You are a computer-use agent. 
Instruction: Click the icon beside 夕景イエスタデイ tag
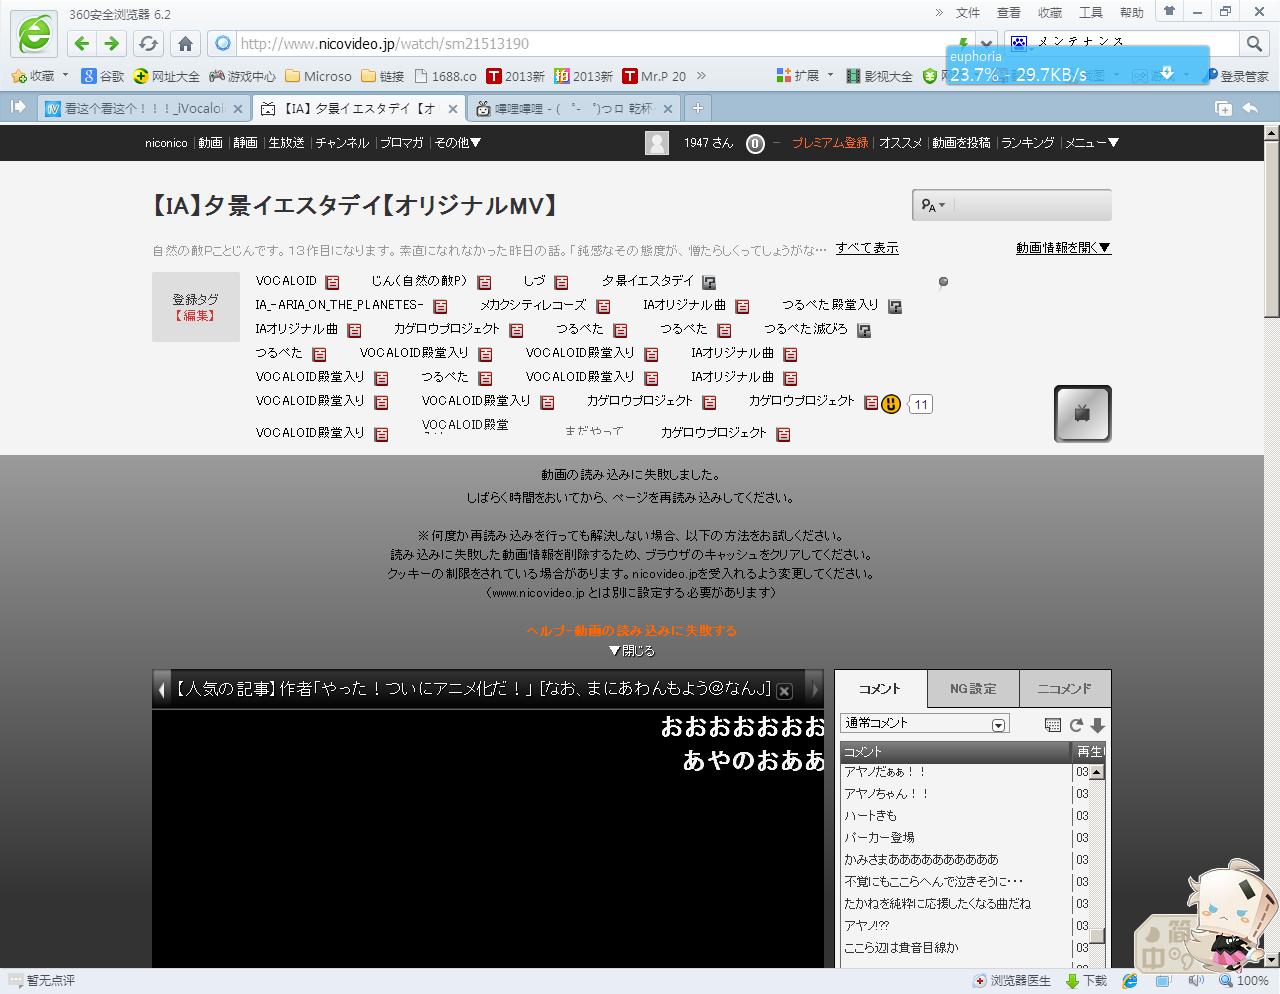tap(709, 282)
